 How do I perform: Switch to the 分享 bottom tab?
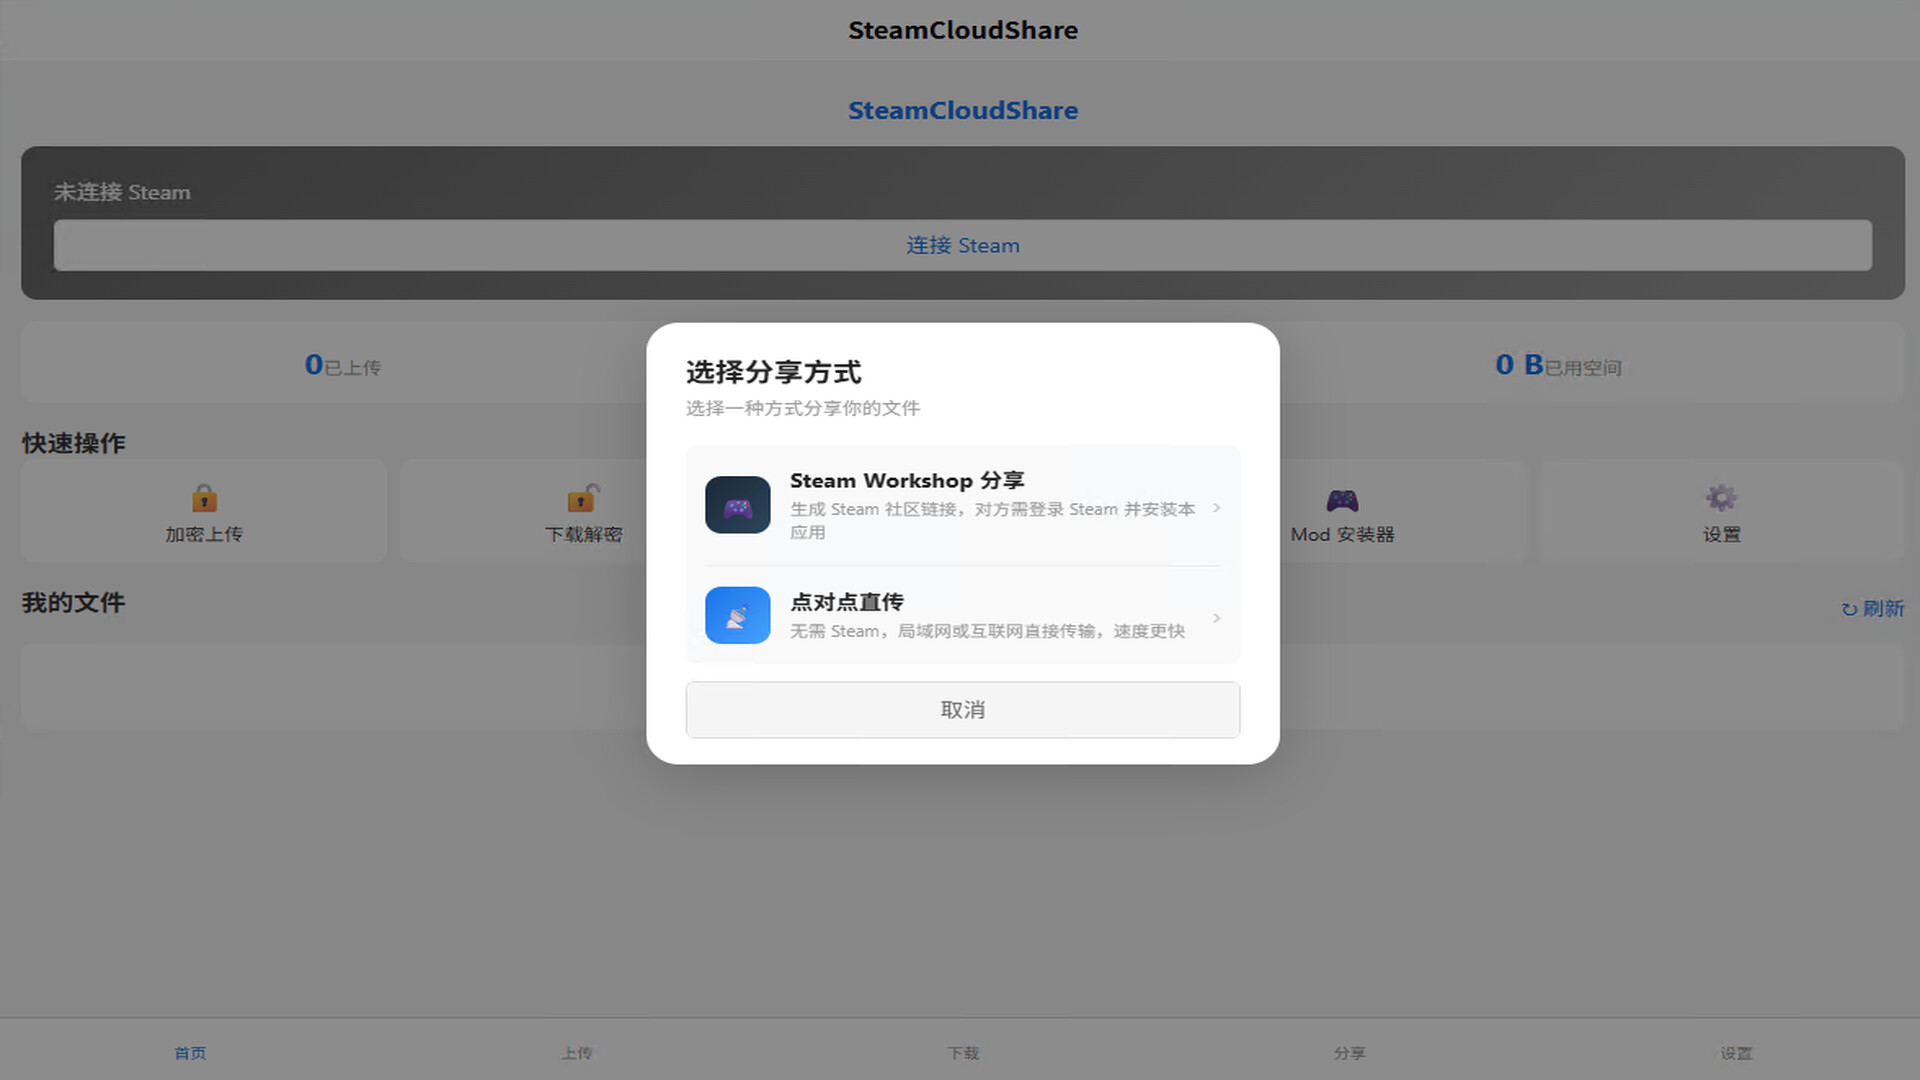(x=1349, y=1053)
